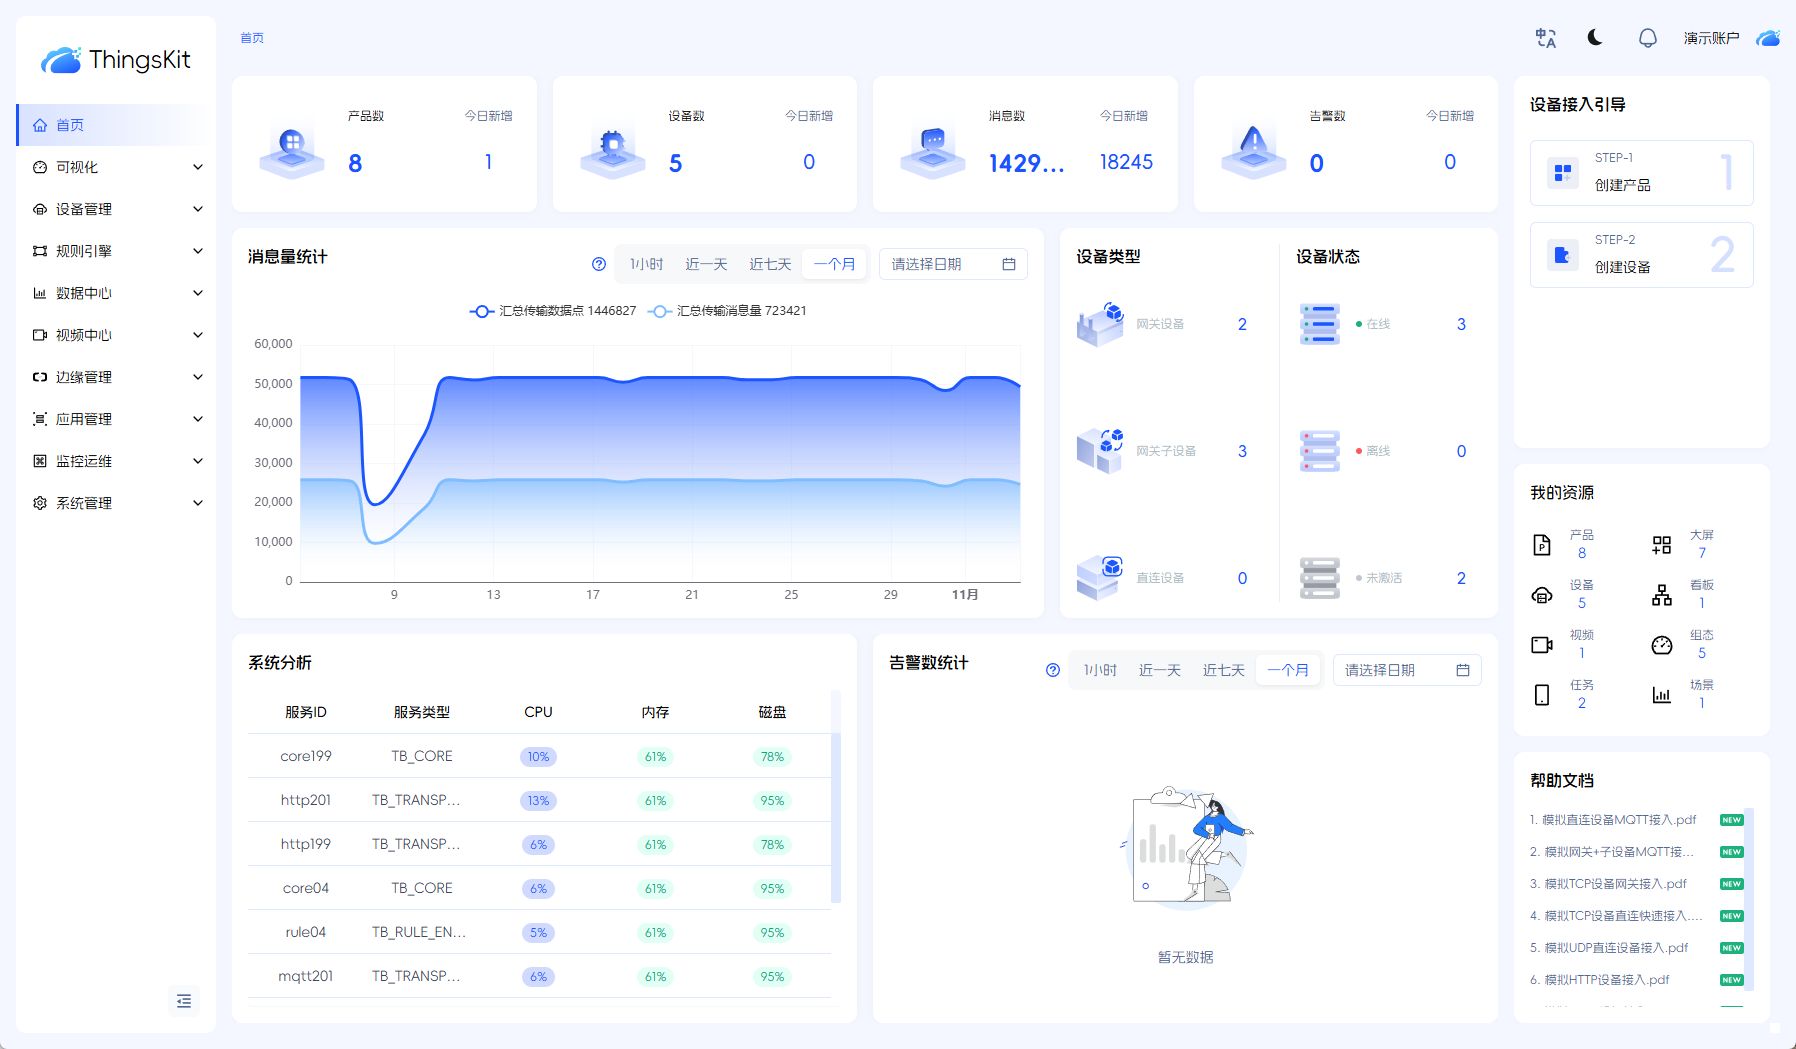
Task: Click the notification bell icon
Action: click(x=1645, y=37)
